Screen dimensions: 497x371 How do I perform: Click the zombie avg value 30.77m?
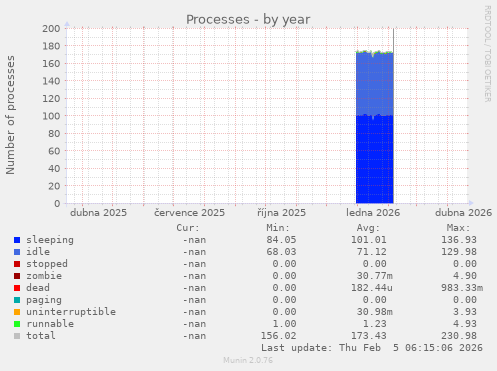coord(375,276)
